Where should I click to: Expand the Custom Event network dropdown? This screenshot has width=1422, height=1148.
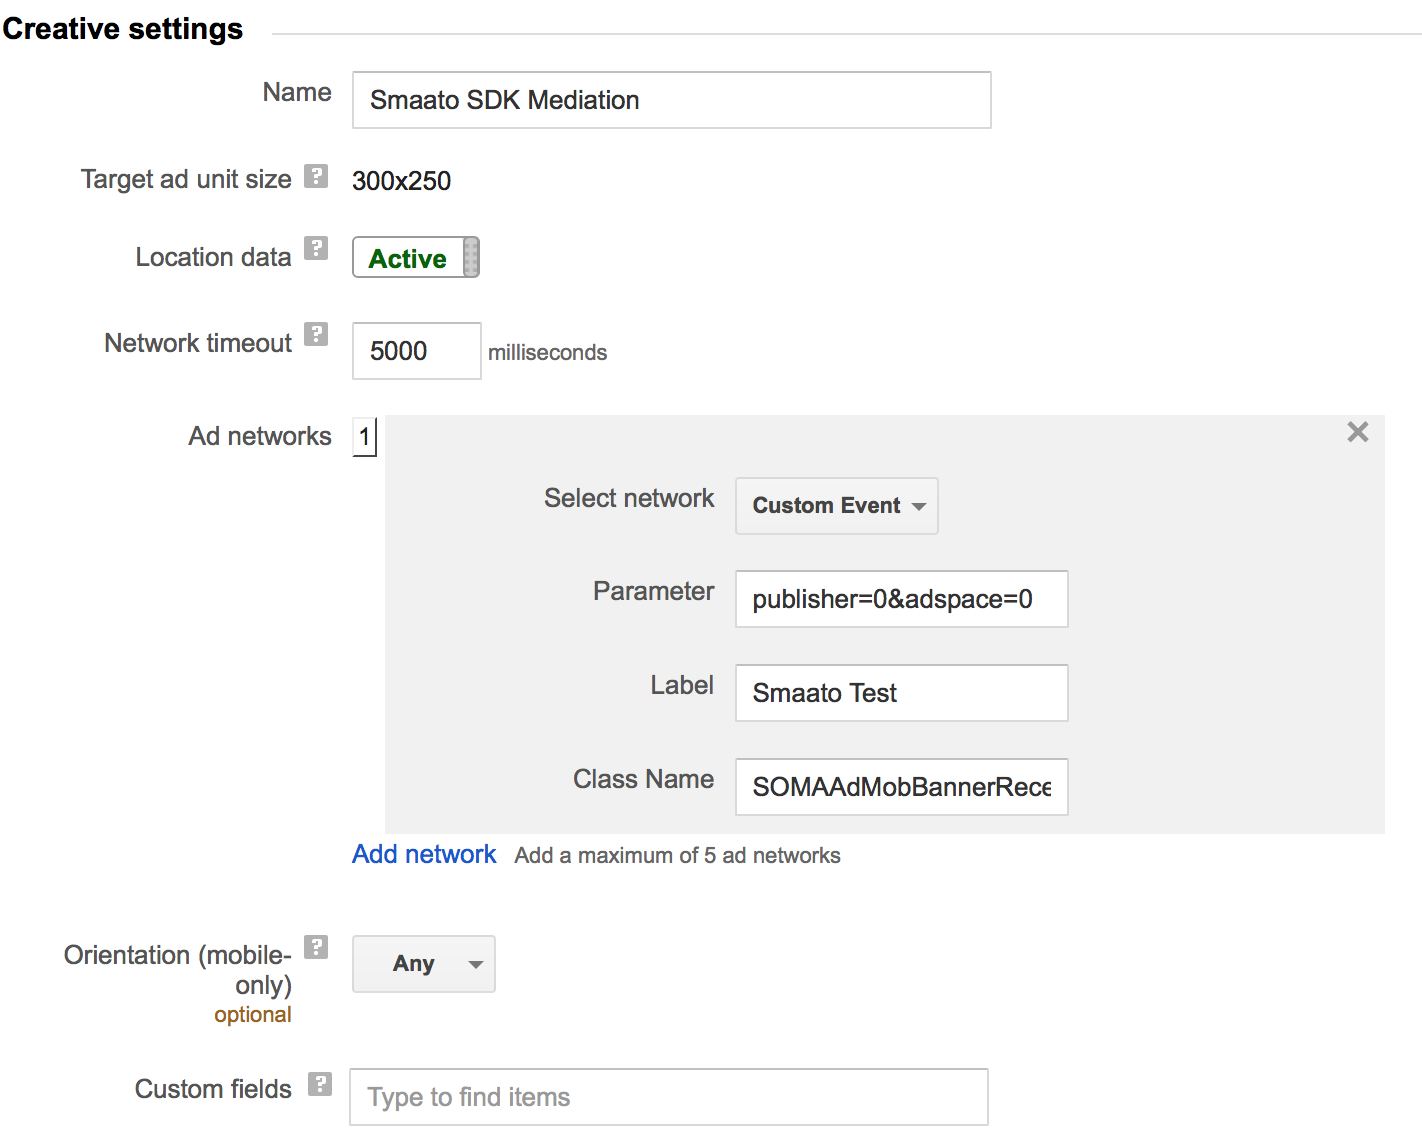click(836, 506)
